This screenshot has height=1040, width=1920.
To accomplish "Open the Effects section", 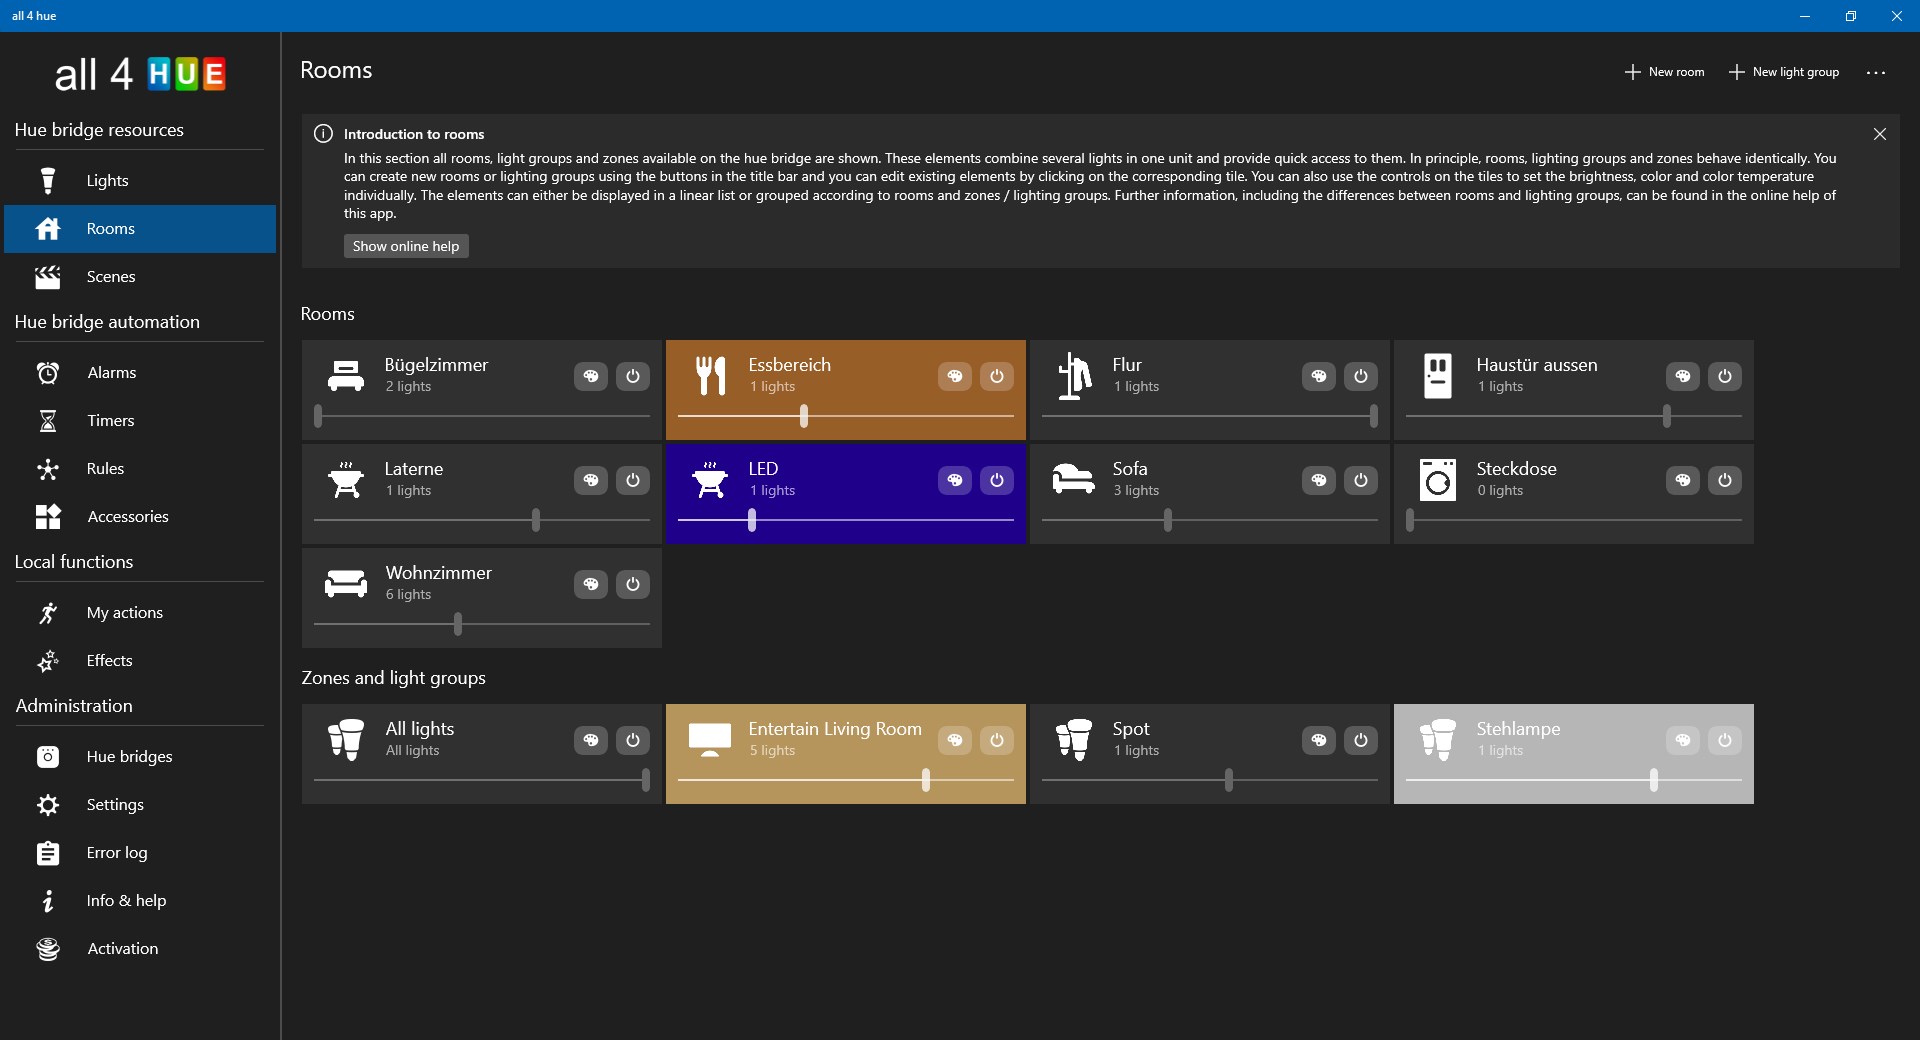I will pos(110,660).
